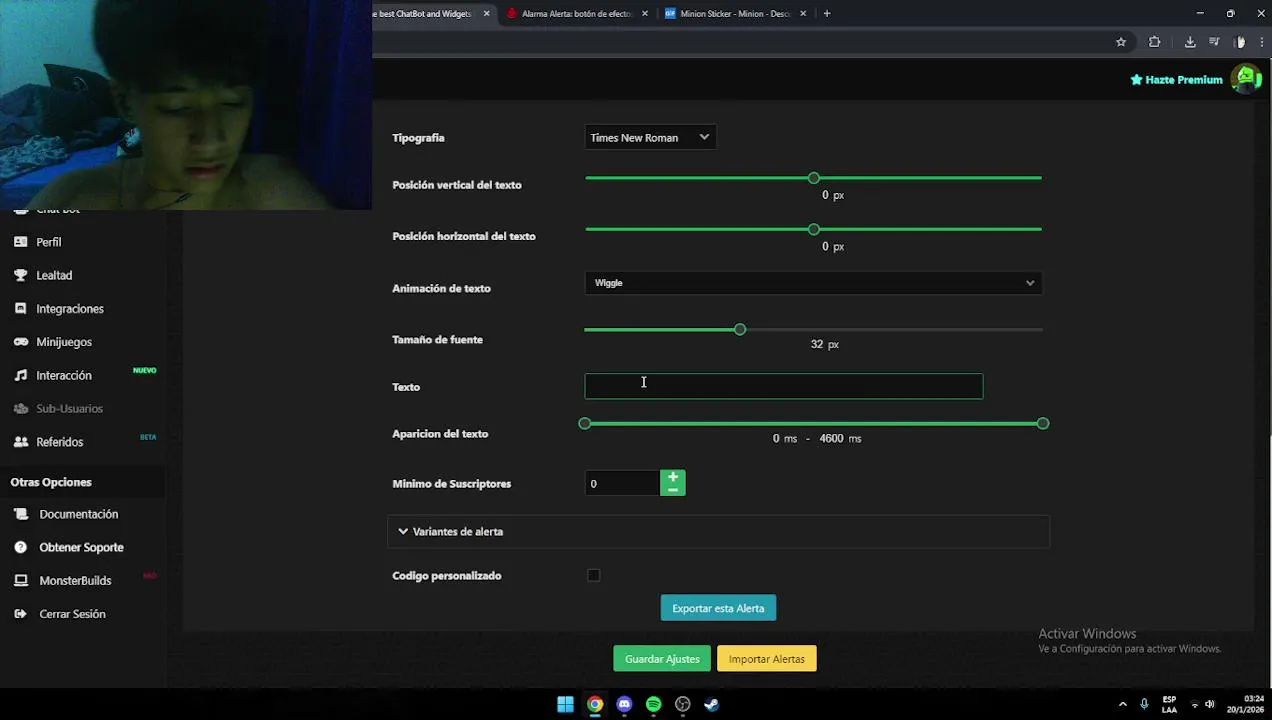
Task: Open the Tipografia font dropdown
Action: click(650, 138)
